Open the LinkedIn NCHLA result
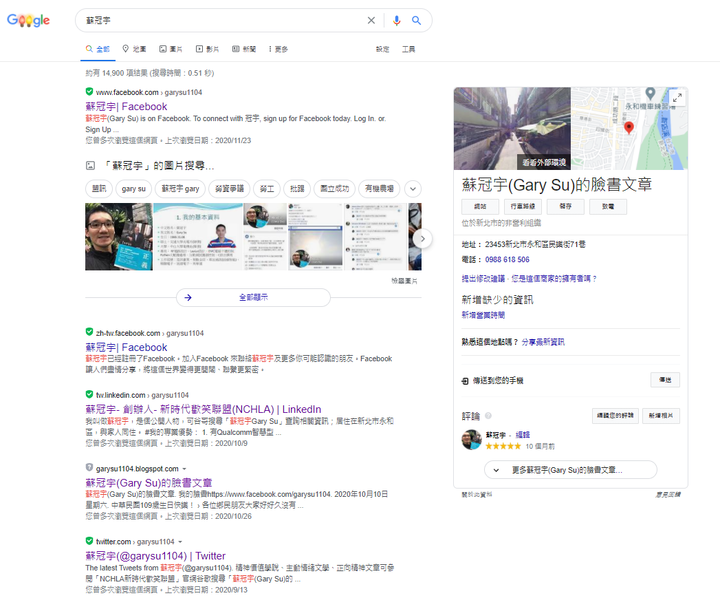720x609 pixels. [203, 409]
